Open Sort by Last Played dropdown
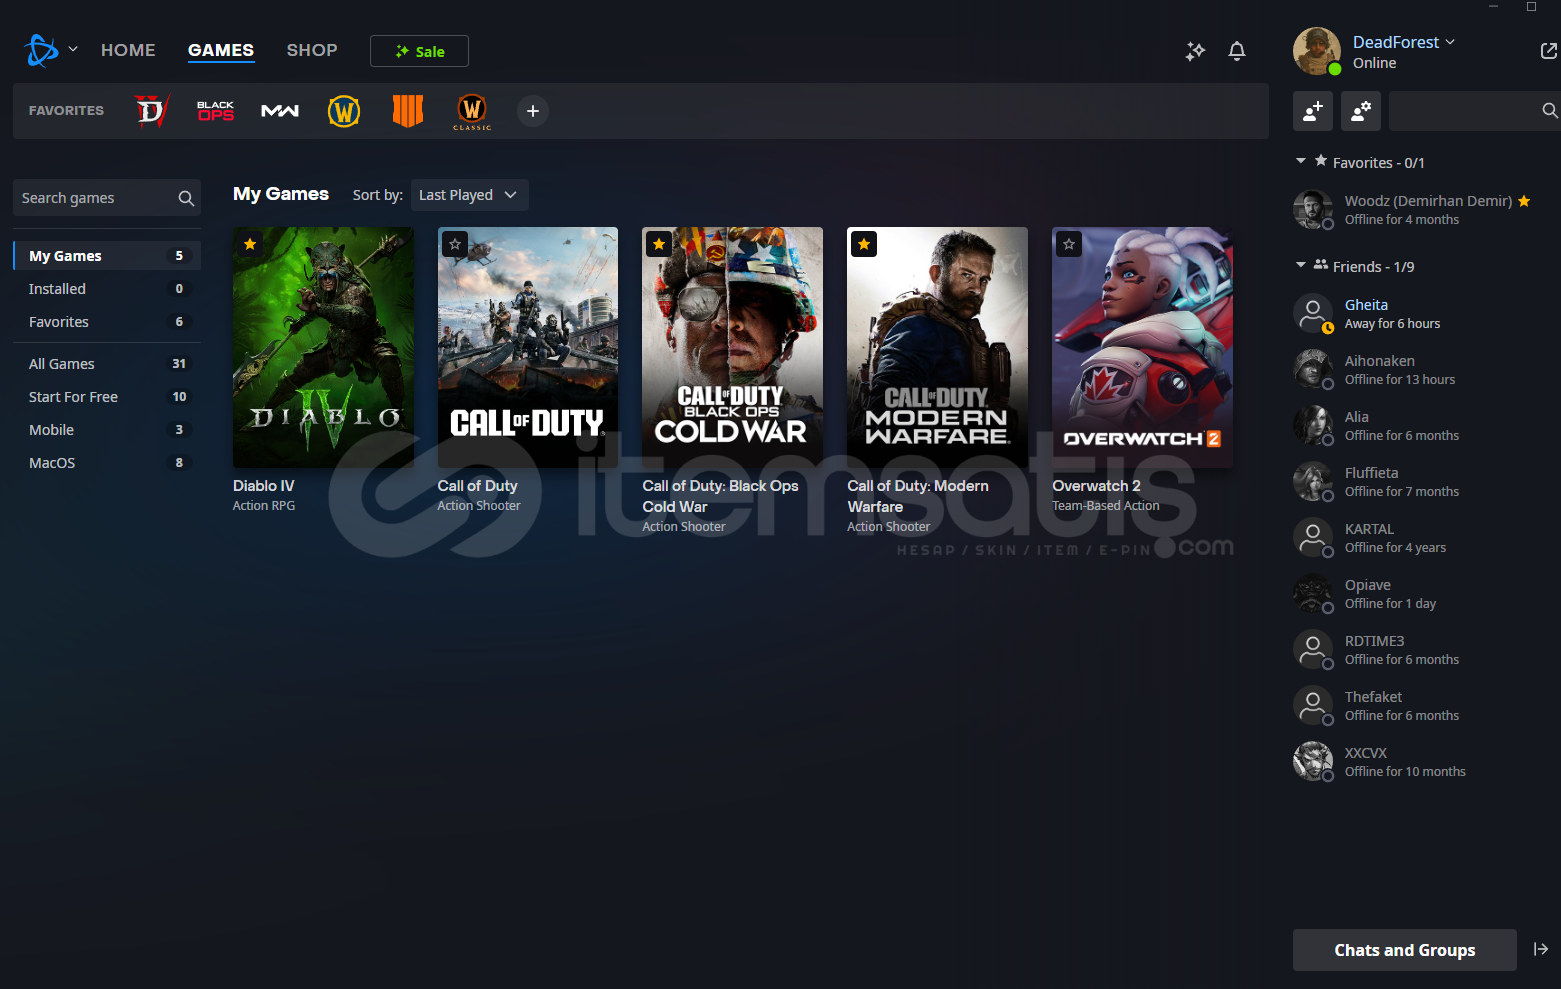1561x989 pixels. [469, 195]
